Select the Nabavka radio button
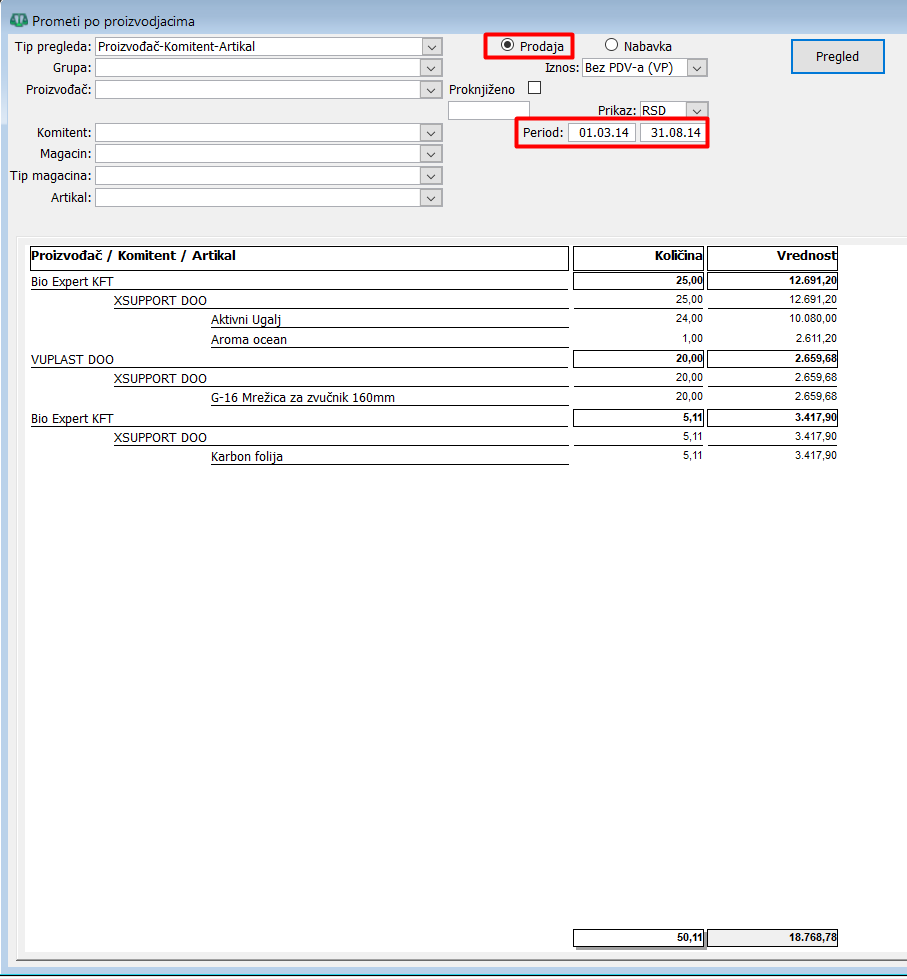Image resolution: width=907 pixels, height=979 pixels. point(611,45)
